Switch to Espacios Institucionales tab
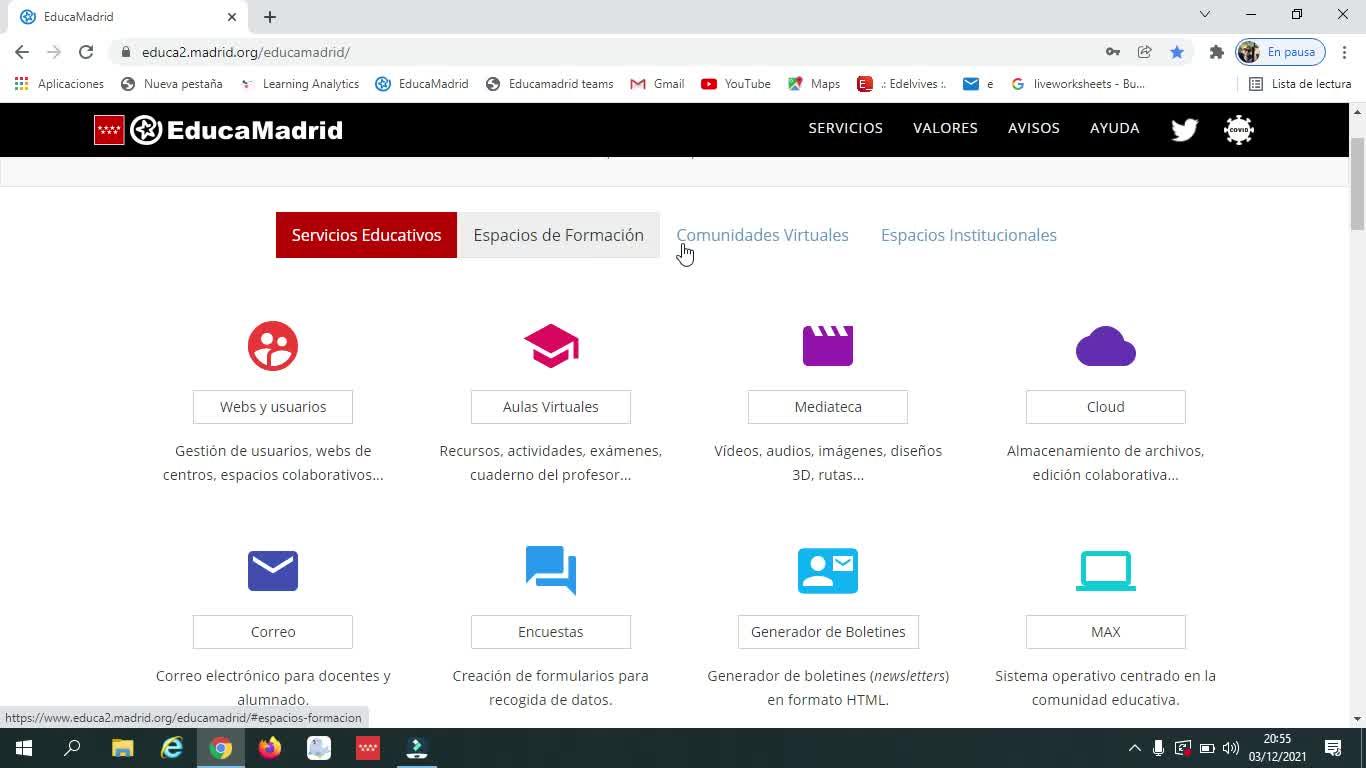Screen dimensions: 1366x768 (969, 235)
